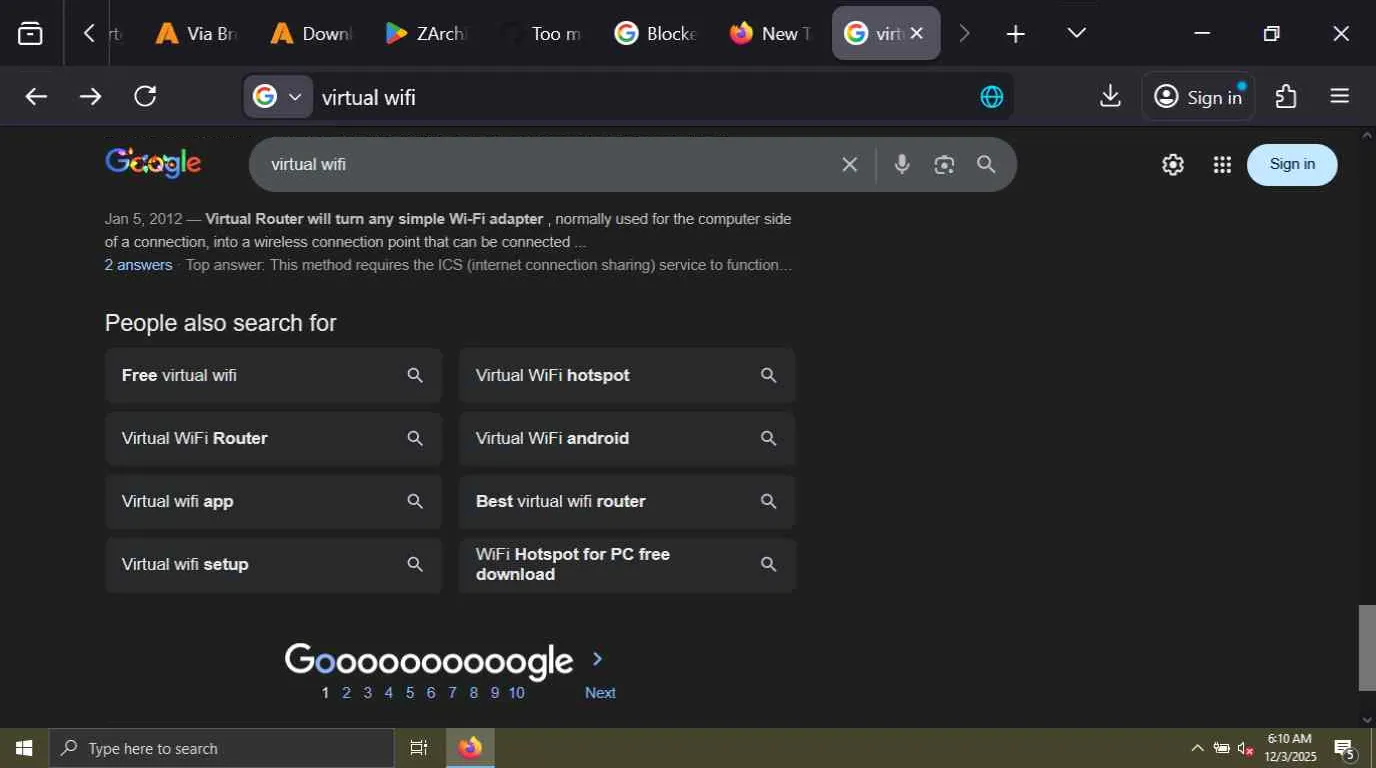Go to results page 5

tap(410, 693)
